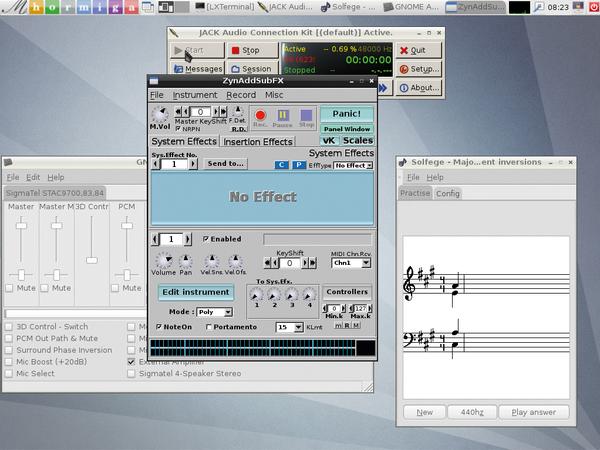The image size is (600, 450).
Task: Click the part Volume knob
Action: [164, 261]
